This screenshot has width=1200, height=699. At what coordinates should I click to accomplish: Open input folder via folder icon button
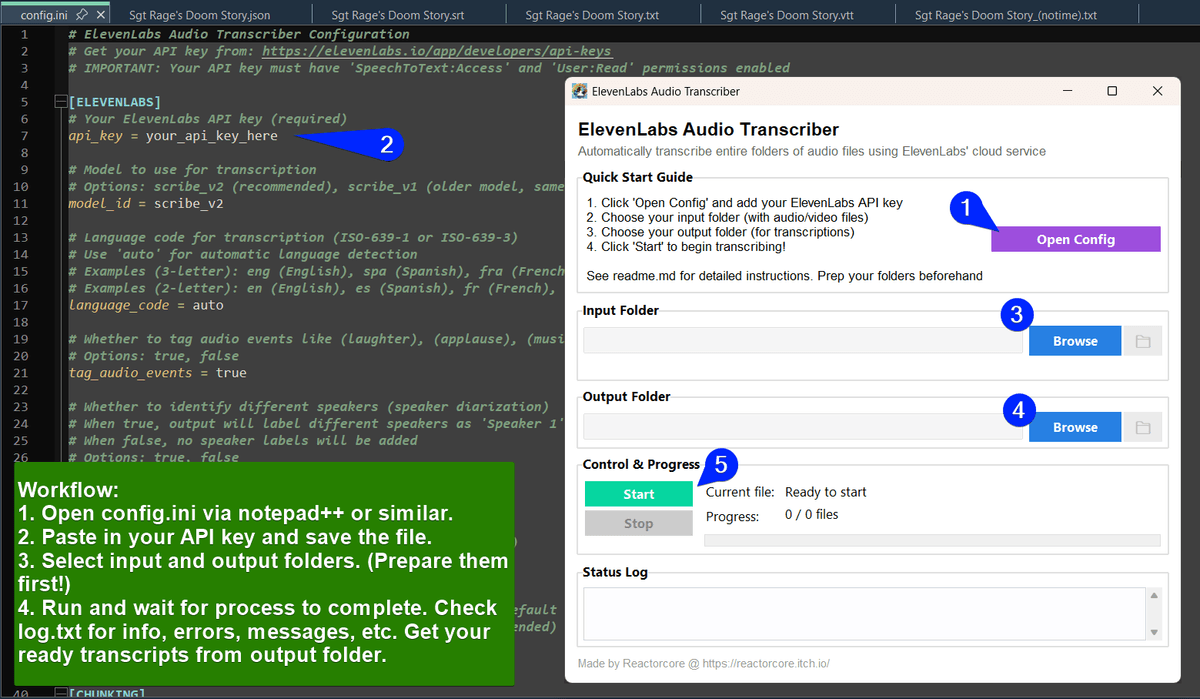point(1142,341)
